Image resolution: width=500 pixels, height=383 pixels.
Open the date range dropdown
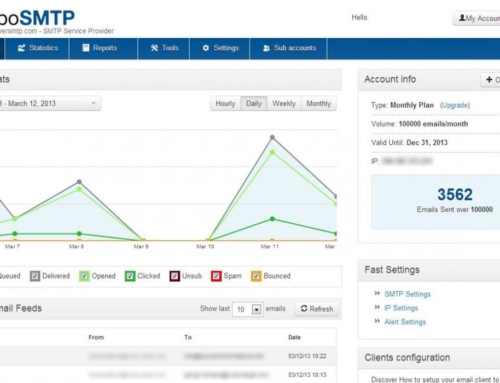click(50, 103)
